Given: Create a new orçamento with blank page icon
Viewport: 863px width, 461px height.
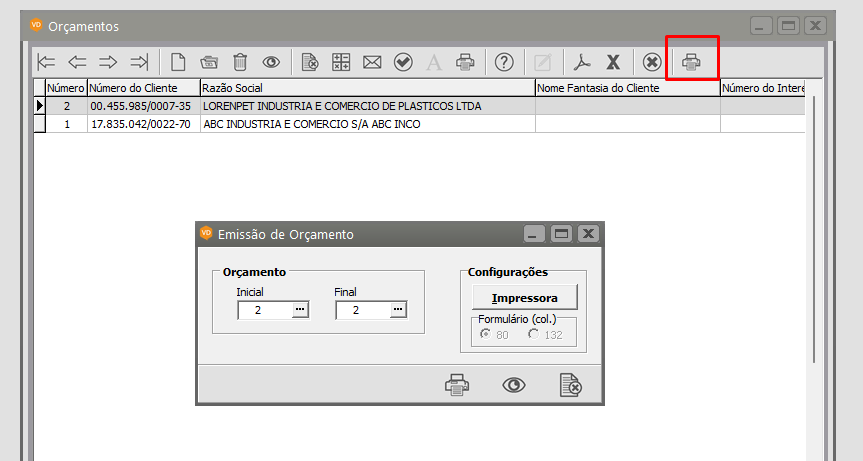Looking at the screenshot, I should click(x=178, y=62).
